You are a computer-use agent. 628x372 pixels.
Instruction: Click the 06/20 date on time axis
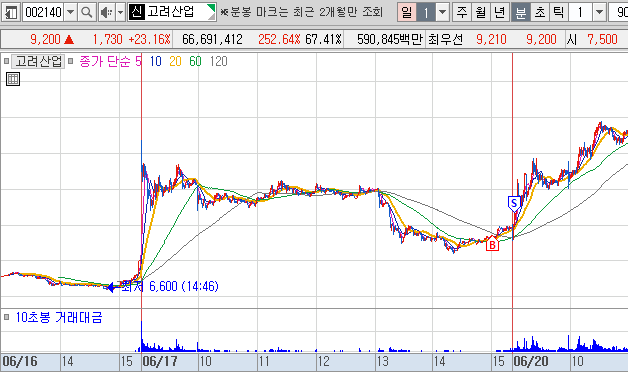tap(531, 362)
